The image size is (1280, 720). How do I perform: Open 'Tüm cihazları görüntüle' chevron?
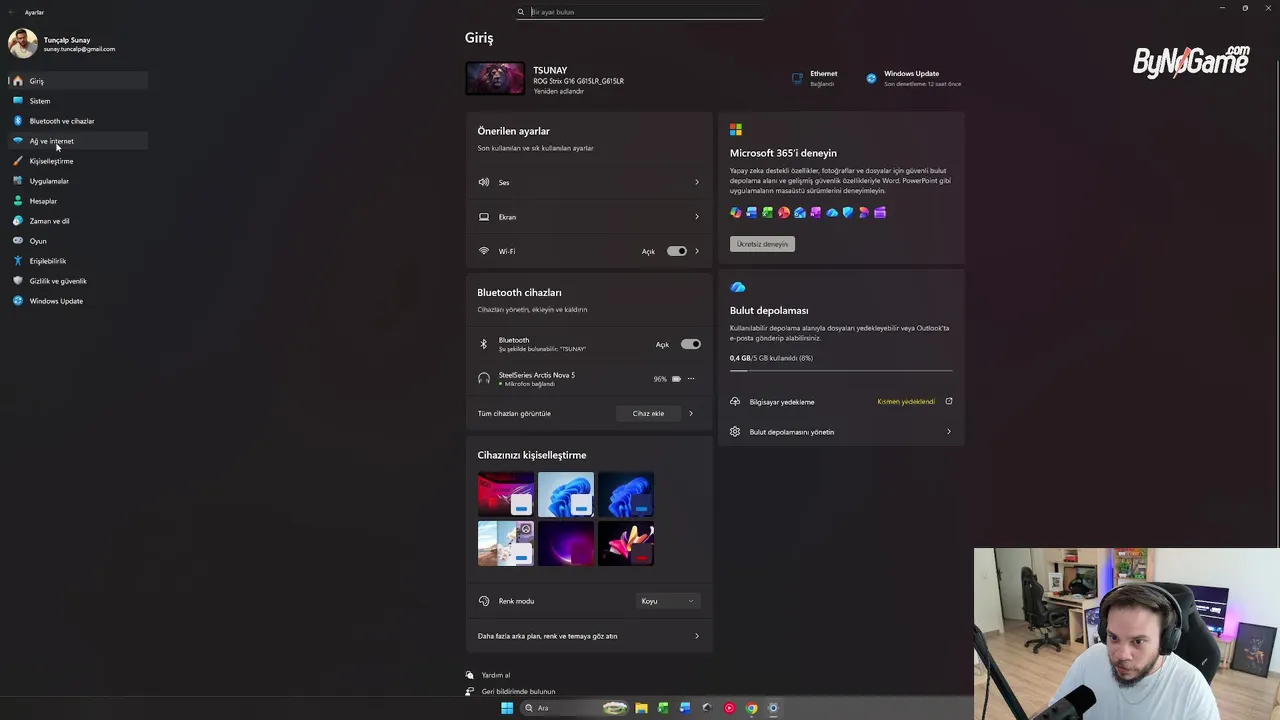pos(691,413)
